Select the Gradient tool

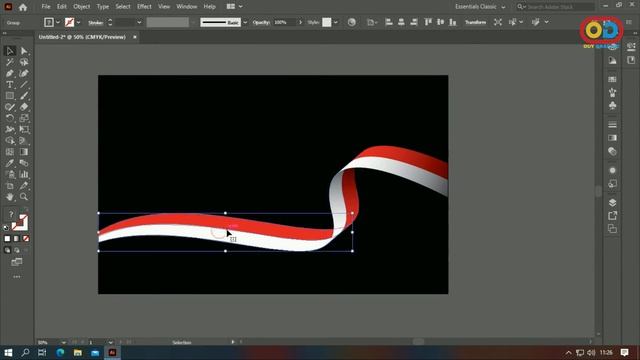pyautogui.click(x=24, y=152)
